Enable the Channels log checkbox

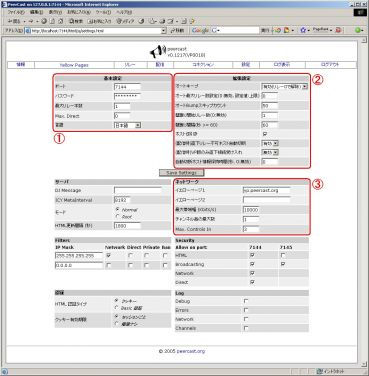click(246, 328)
